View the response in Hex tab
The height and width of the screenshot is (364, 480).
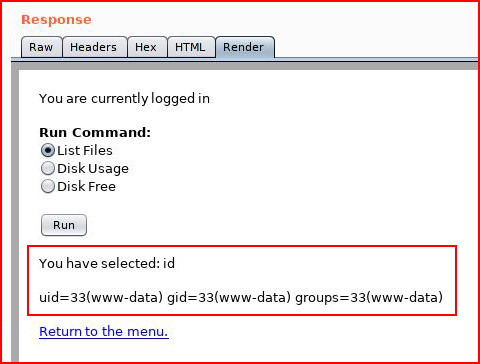pos(147,47)
